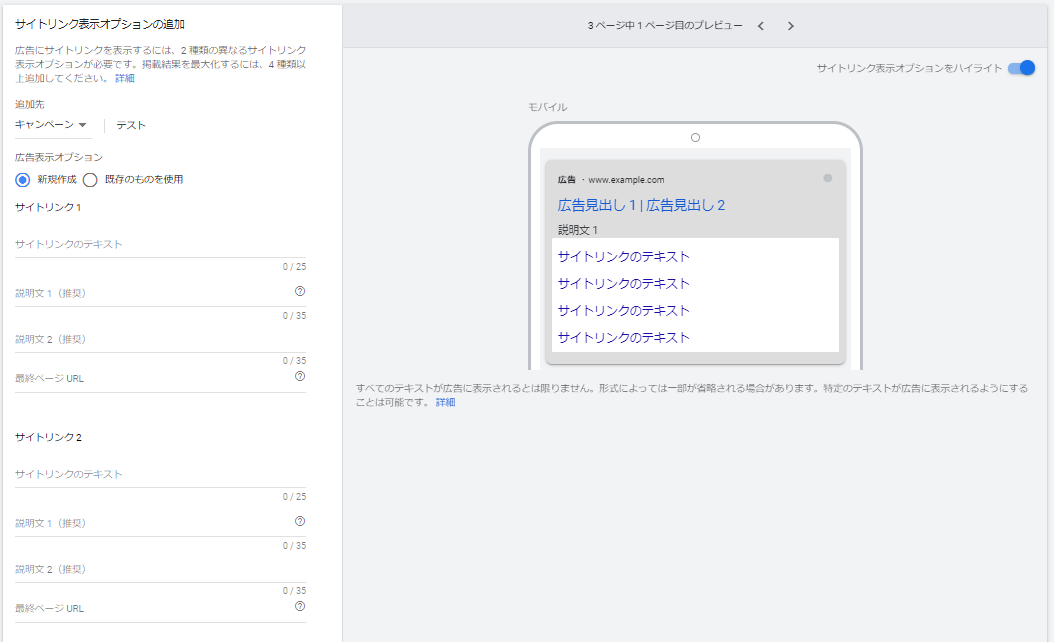Click the second サイトリンクのテキスト preview link
Image resolution: width=1054 pixels, height=642 pixels.
(624, 283)
